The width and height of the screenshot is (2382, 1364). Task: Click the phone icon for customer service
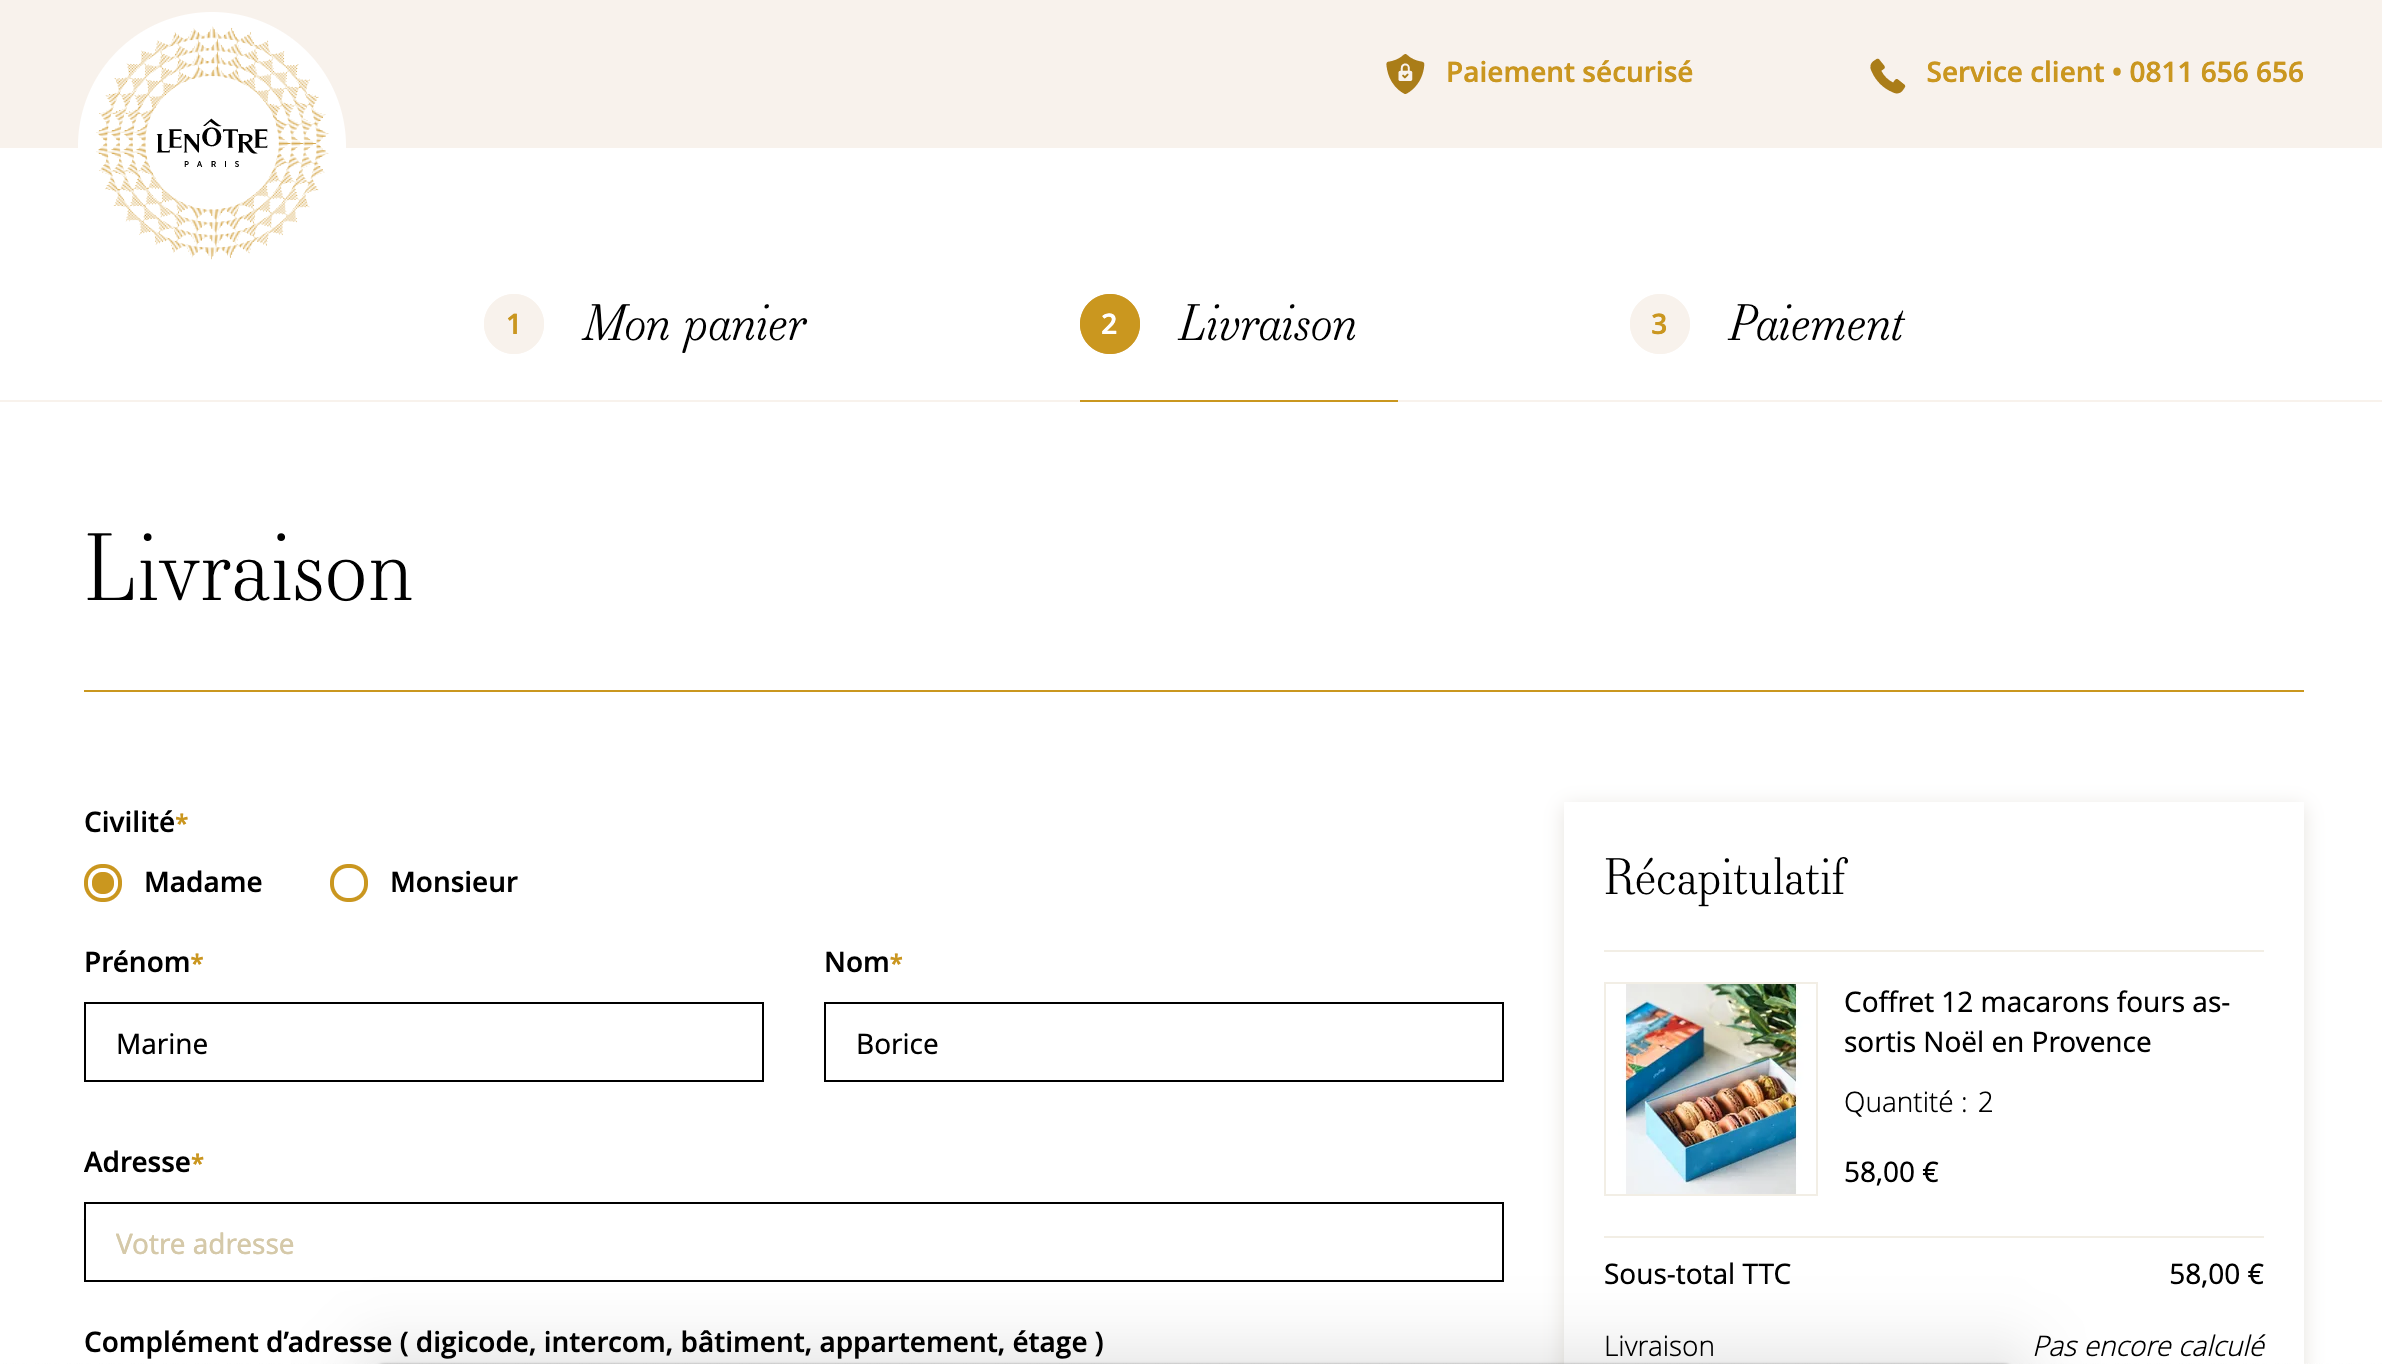click(x=1887, y=75)
